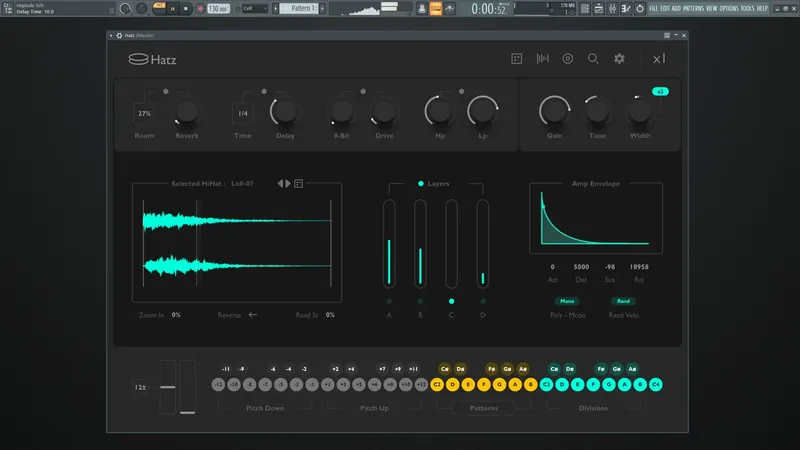Click the yellow C3 Patterns key
Screen dimensions: 800x450
point(438,384)
